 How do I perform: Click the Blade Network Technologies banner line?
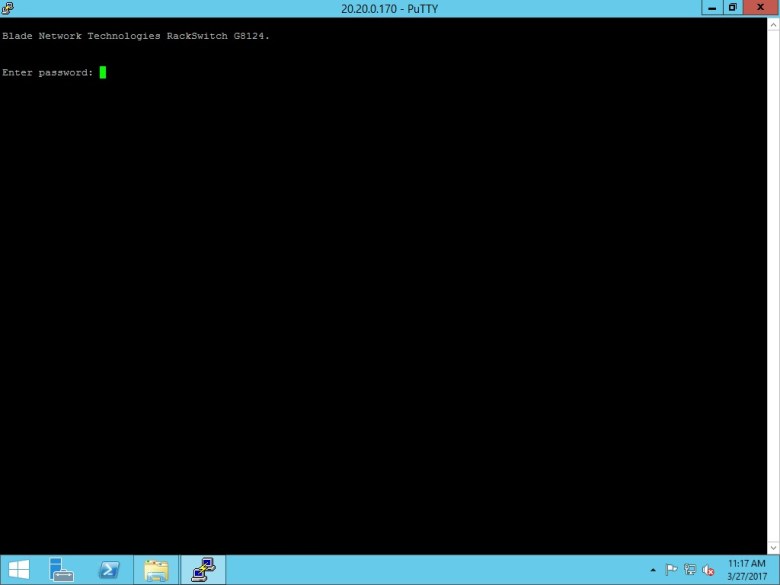136,36
